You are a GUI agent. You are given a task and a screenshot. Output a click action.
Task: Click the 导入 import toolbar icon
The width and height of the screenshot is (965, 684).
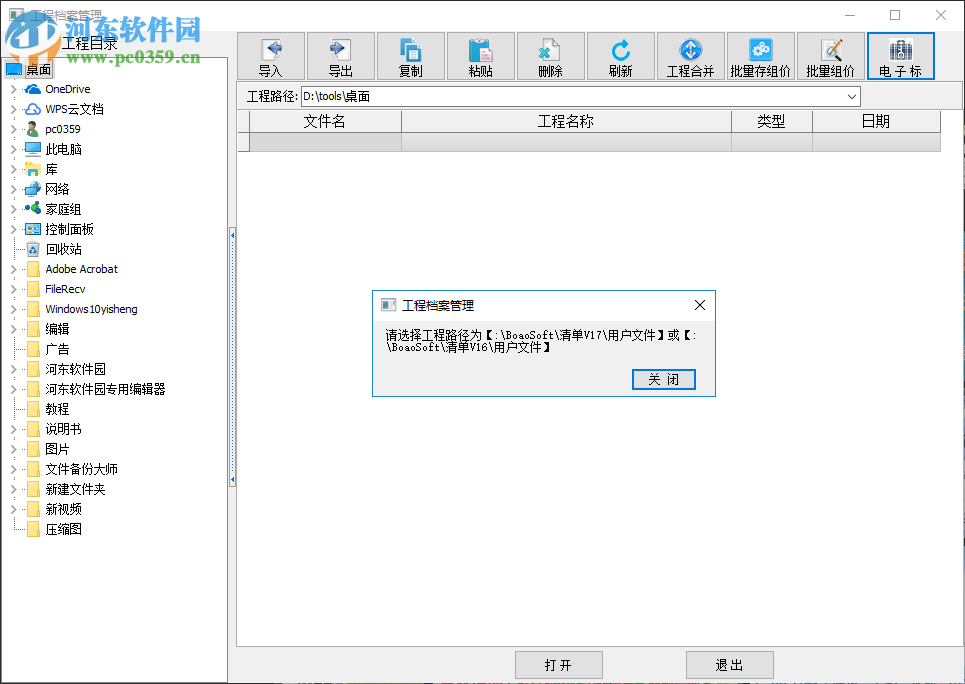tap(270, 56)
